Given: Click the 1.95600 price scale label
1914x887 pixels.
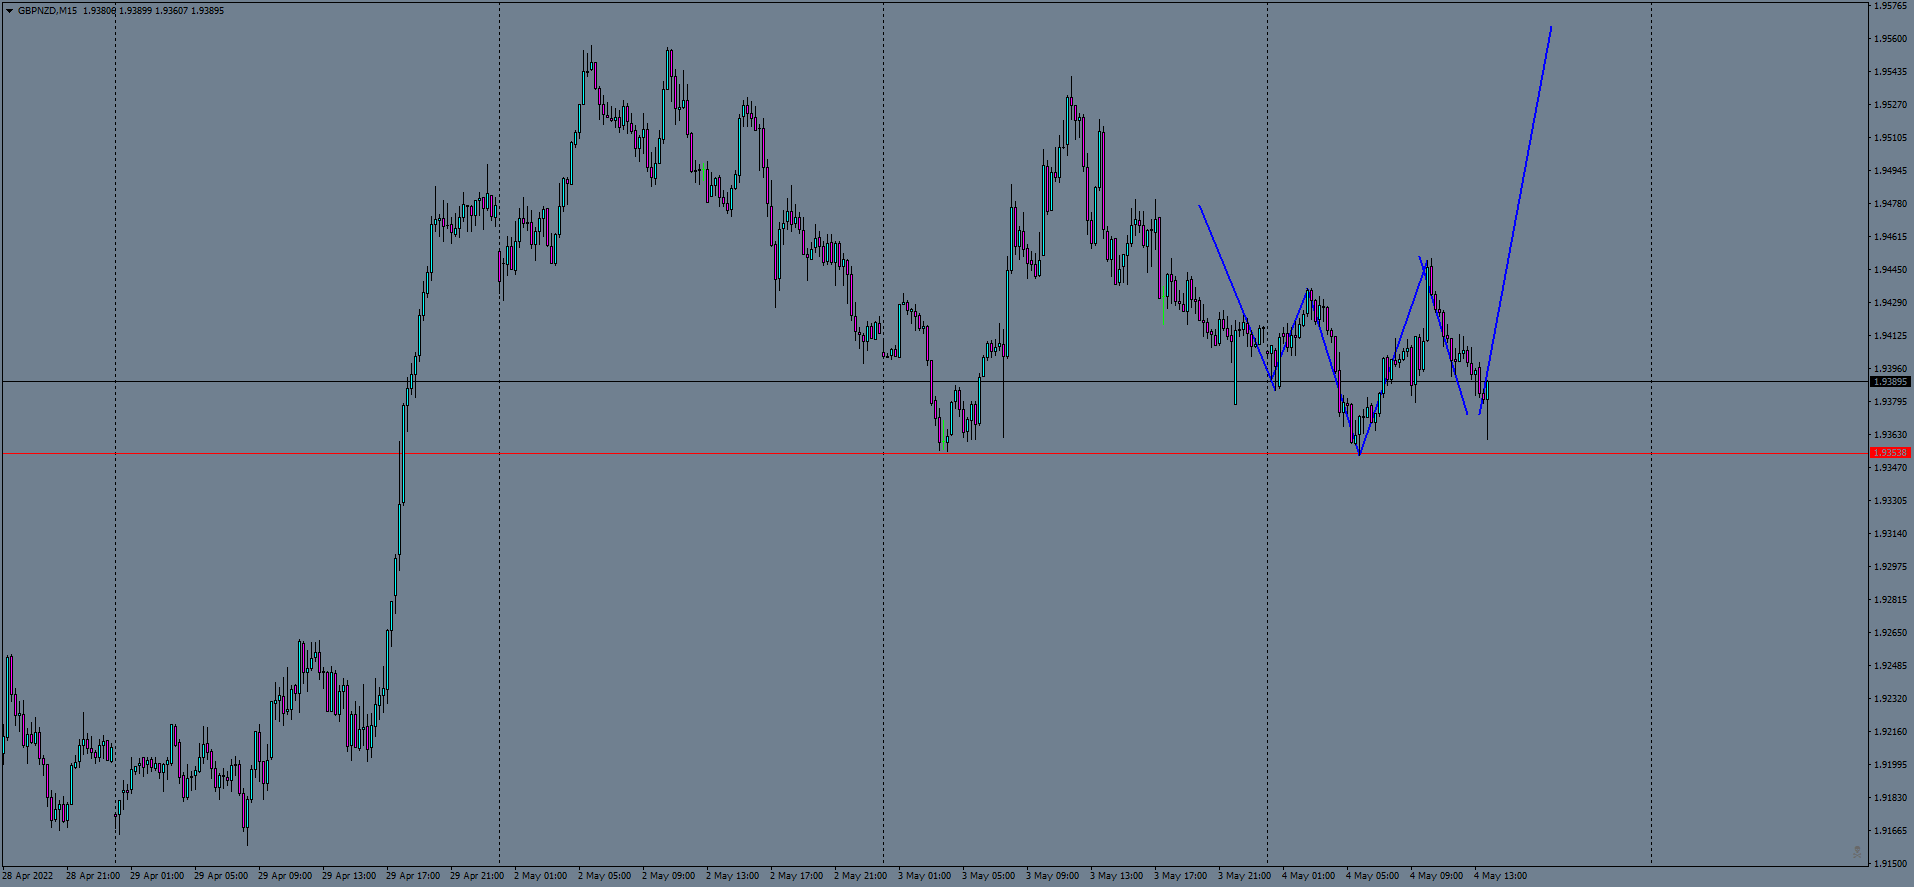Looking at the screenshot, I should click(x=1890, y=39).
